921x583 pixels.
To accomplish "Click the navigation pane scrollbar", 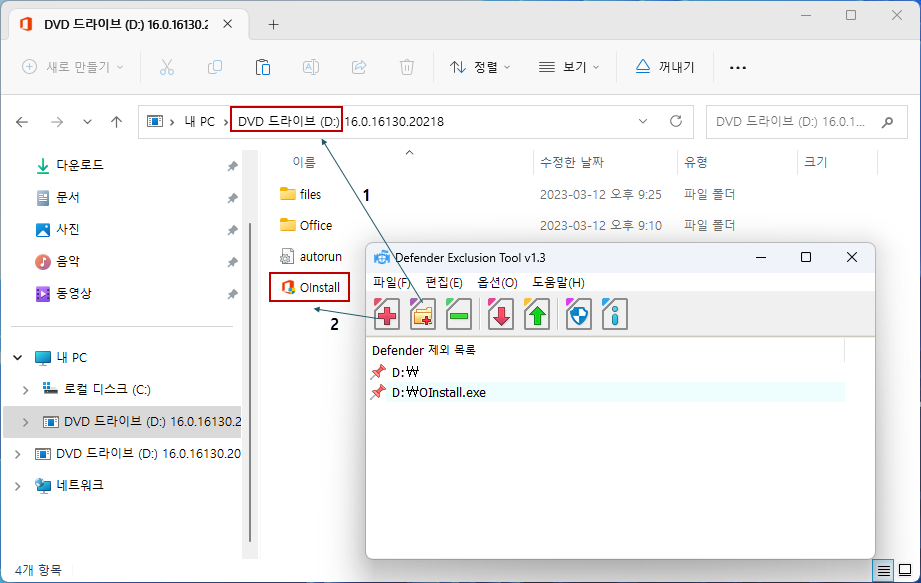I will point(250,382).
